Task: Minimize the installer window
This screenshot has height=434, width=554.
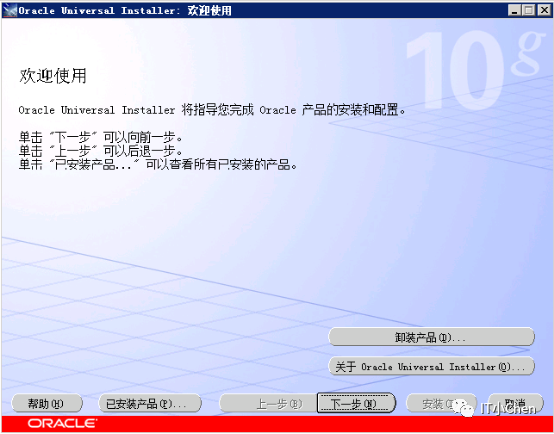Action: pyautogui.click(x=515, y=11)
